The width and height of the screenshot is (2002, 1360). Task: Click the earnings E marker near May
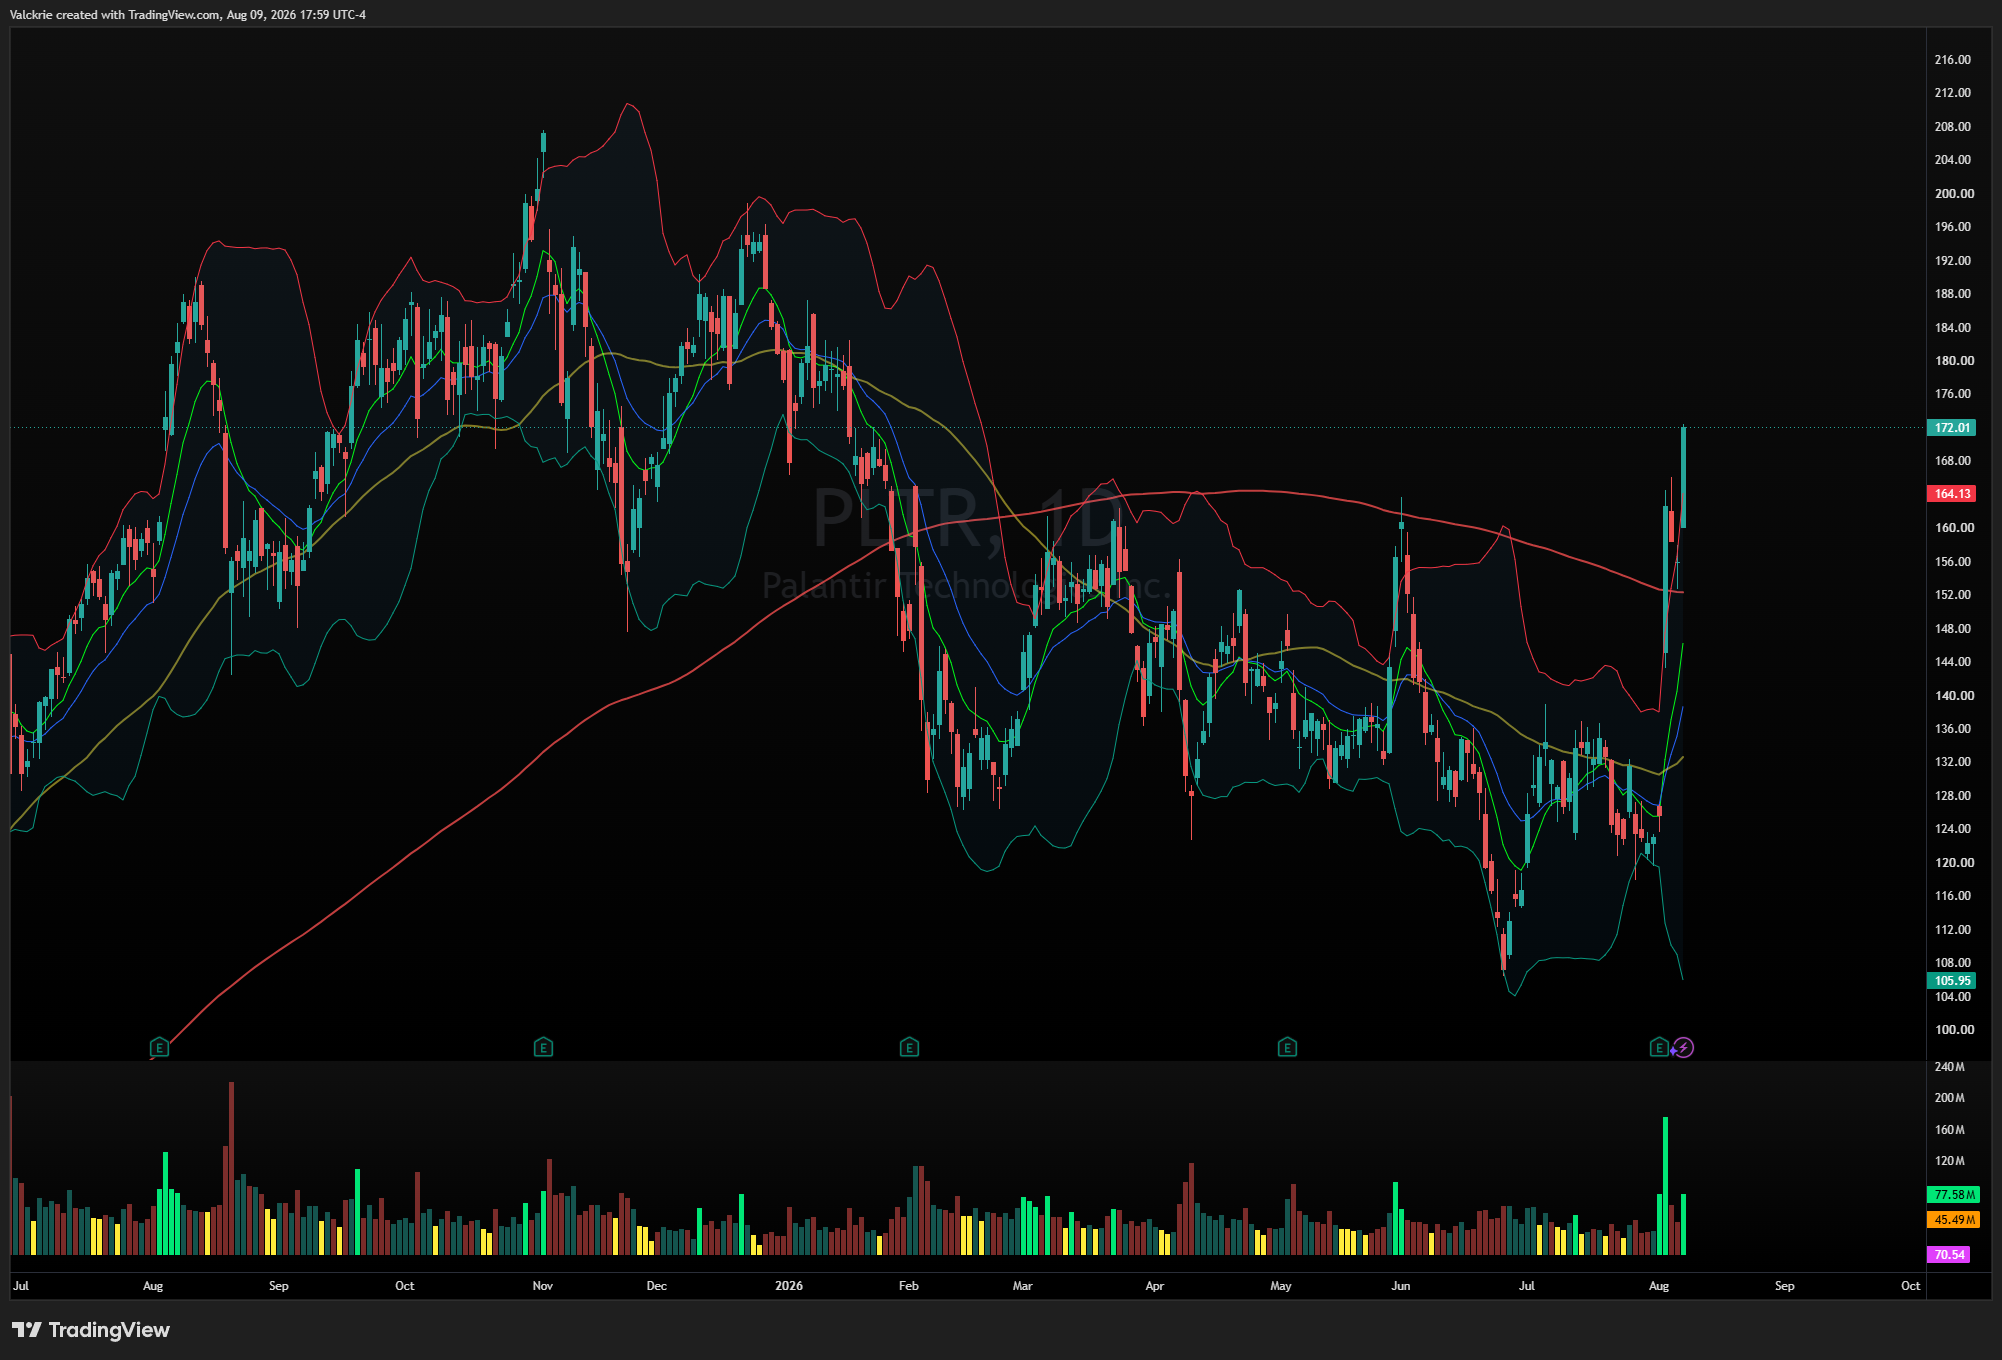(1287, 1048)
